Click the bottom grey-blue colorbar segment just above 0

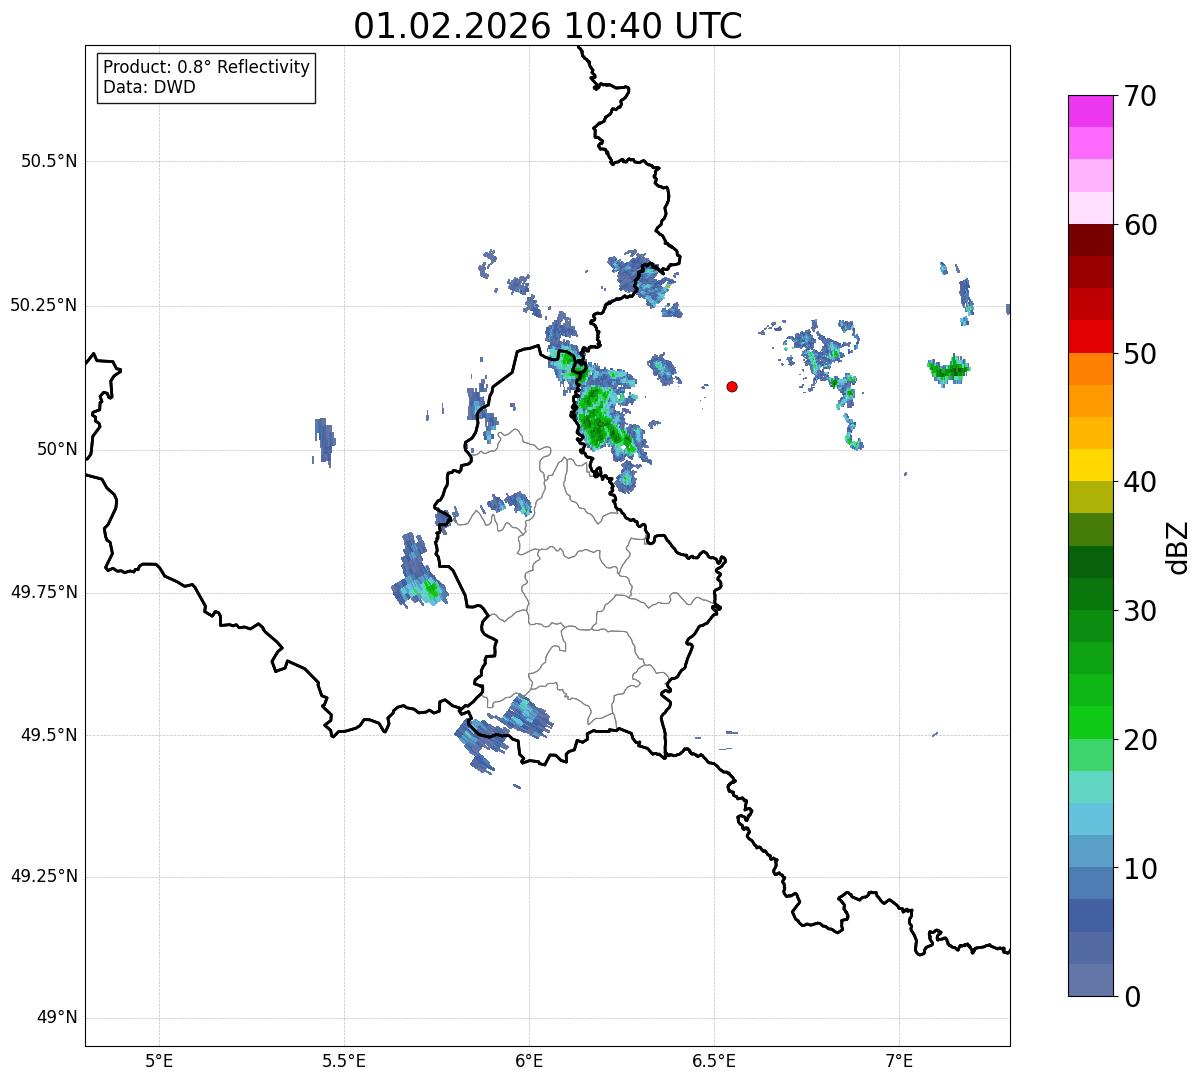[x=1091, y=980]
